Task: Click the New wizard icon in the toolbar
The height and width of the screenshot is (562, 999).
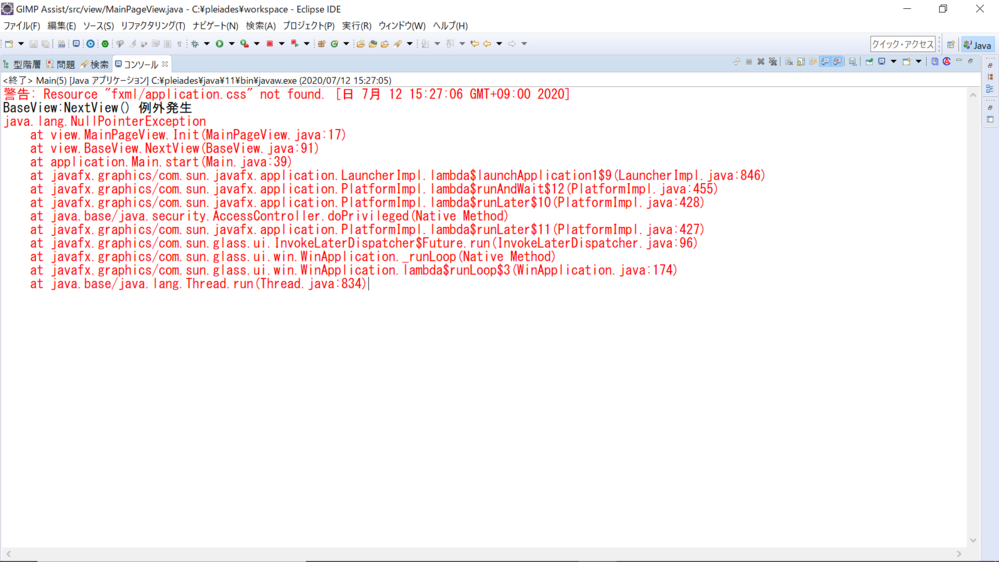Action: point(9,44)
